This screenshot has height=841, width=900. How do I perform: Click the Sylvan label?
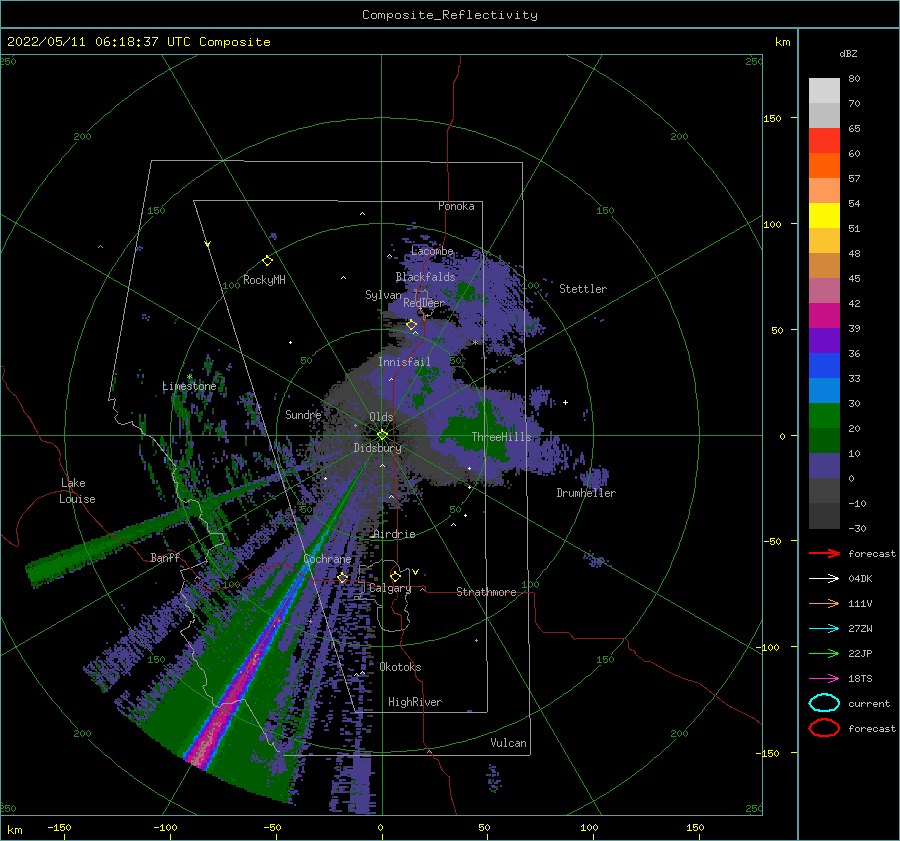(x=383, y=295)
